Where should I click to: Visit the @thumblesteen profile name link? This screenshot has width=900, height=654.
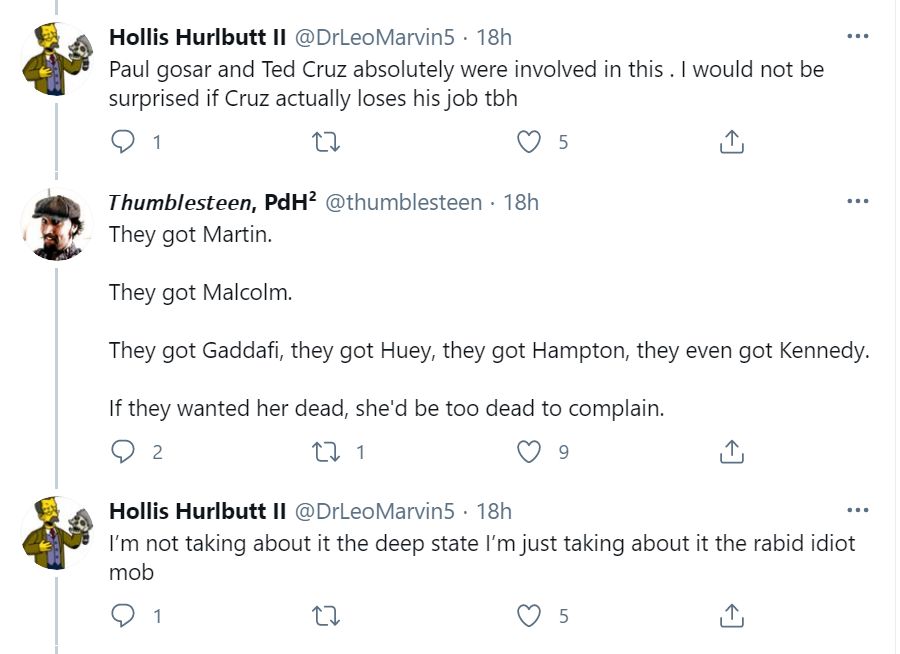pos(404,202)
